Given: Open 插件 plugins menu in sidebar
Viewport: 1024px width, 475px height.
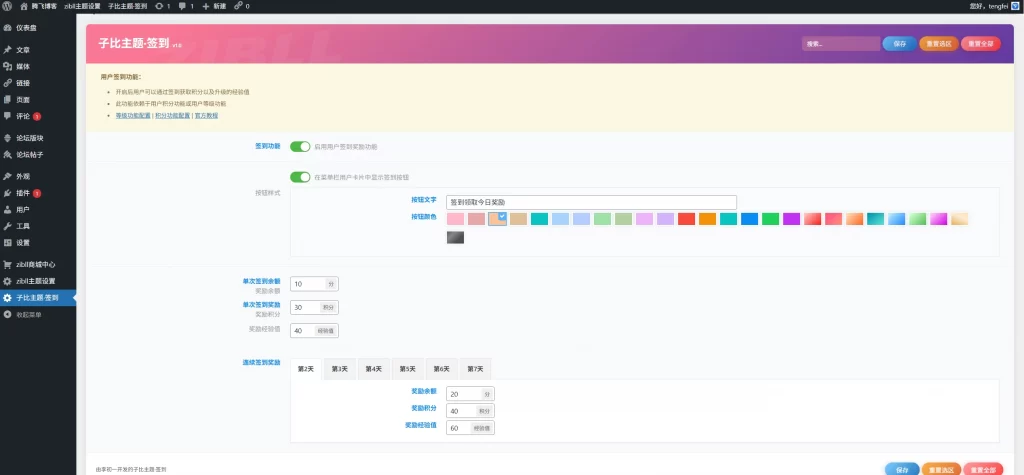Looking at the screenshot, I should (23, 193).
